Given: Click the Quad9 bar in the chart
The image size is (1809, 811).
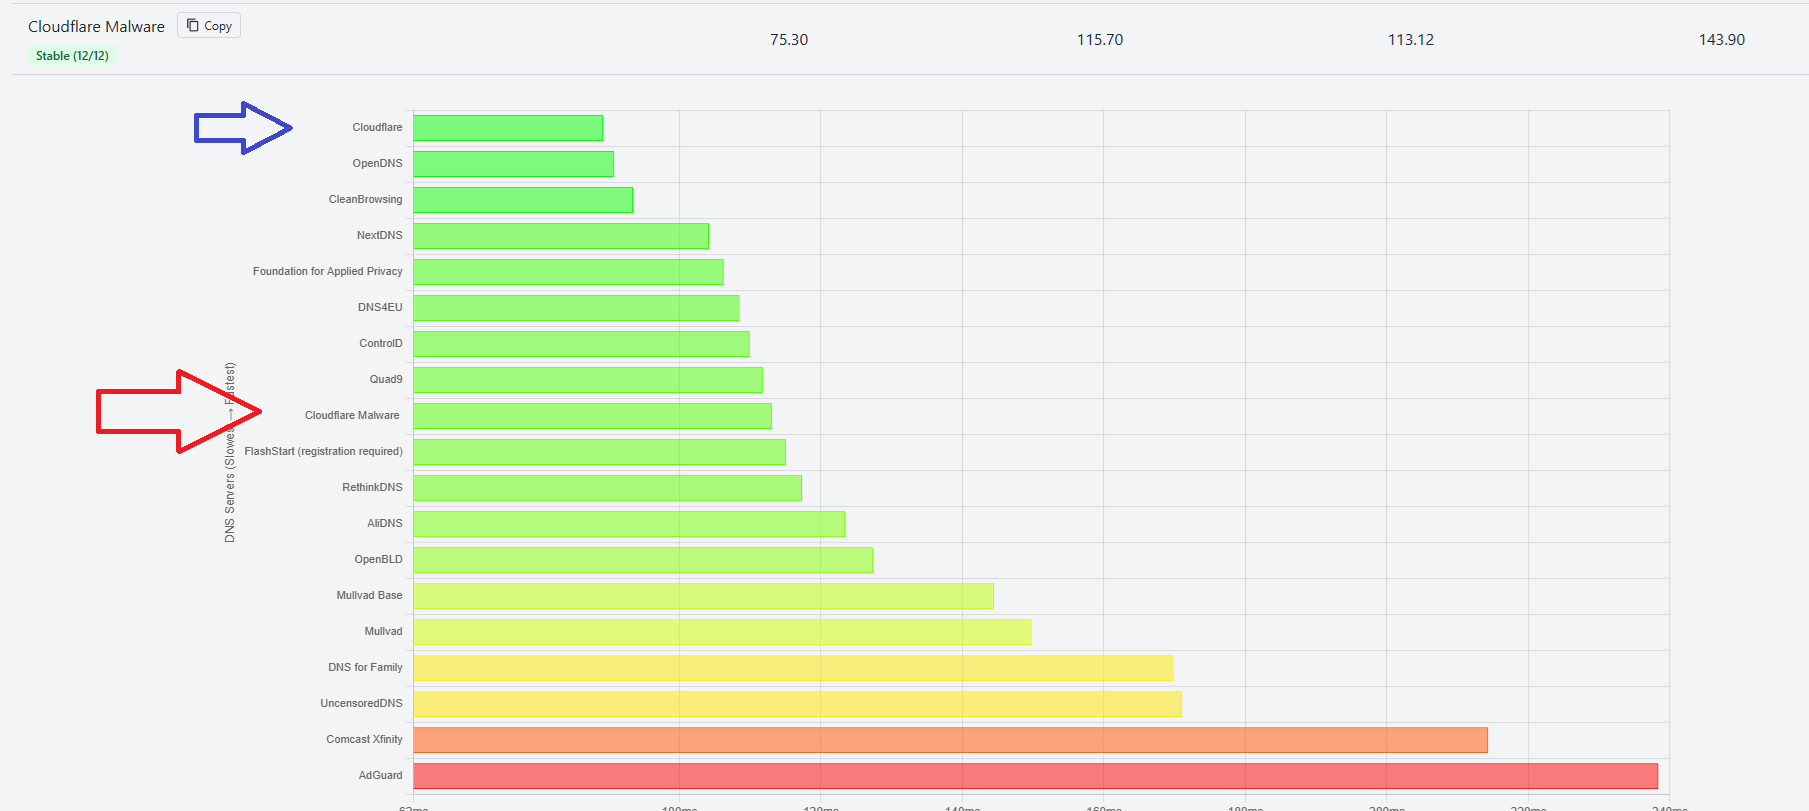Looking at the screenshot, I should point(588,380).
